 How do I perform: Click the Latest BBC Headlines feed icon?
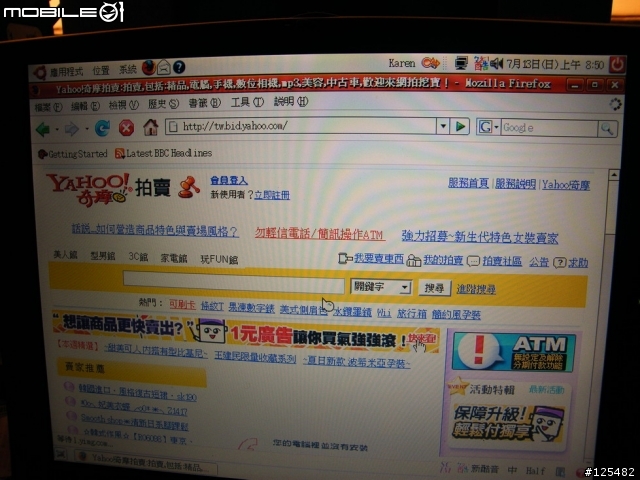tap(120, 153)
